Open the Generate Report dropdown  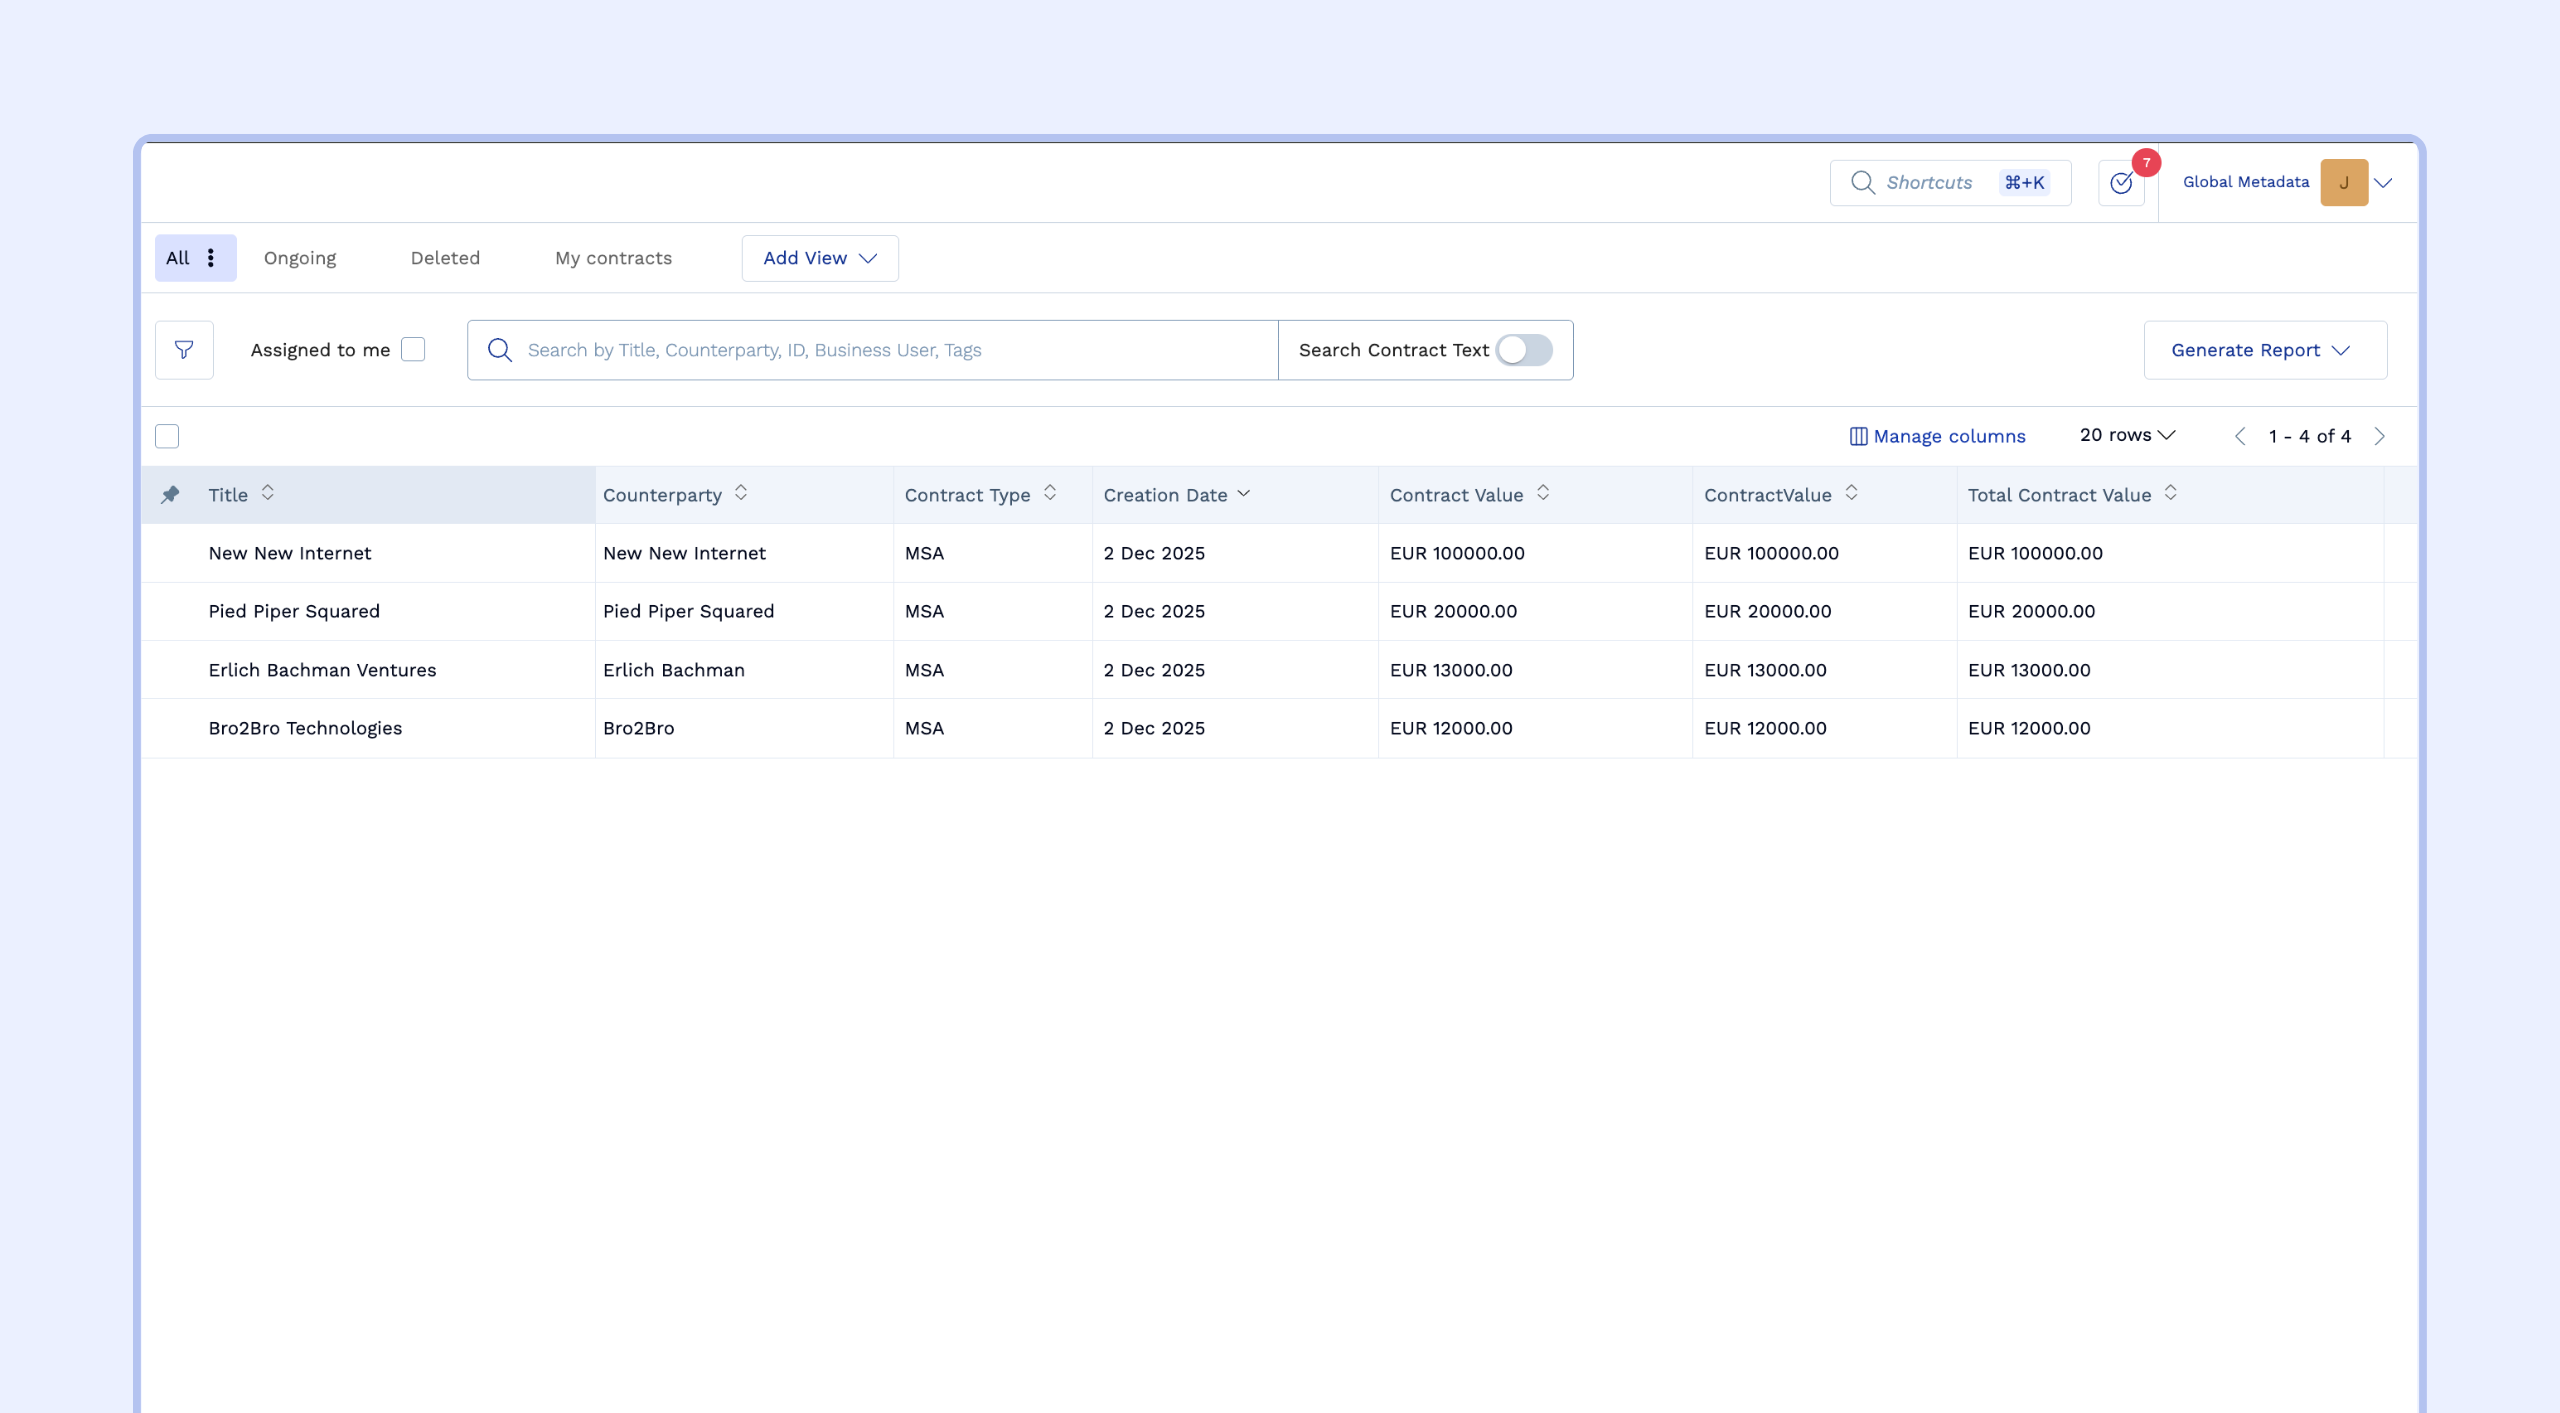tap(2264, 350)
